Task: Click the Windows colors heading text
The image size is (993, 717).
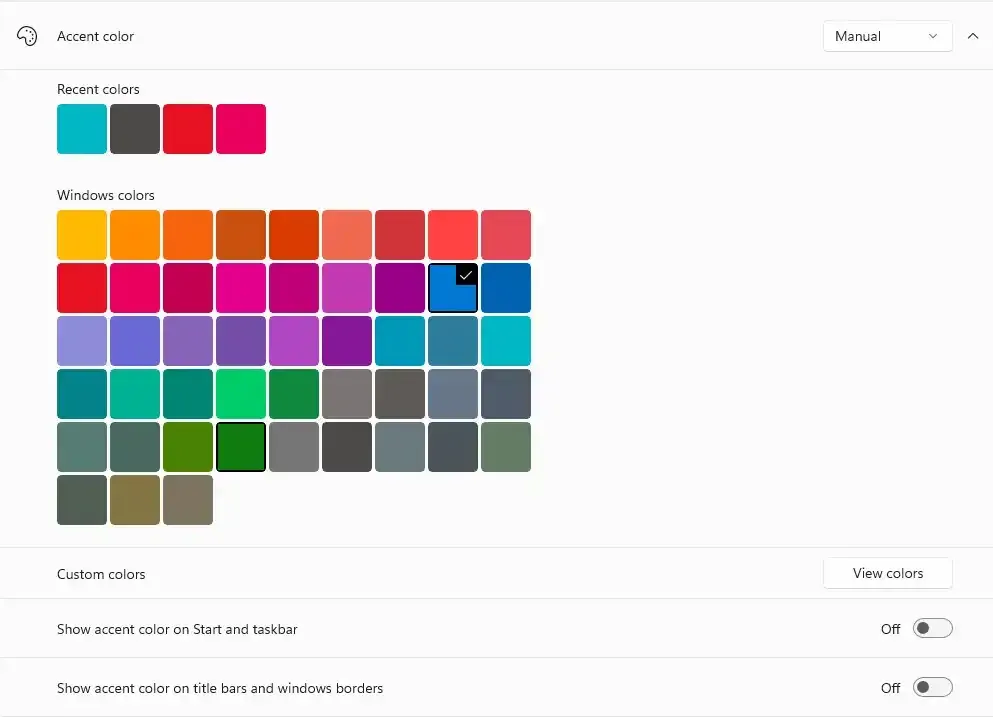Action: pyautogui.click(x=106, y=195)
